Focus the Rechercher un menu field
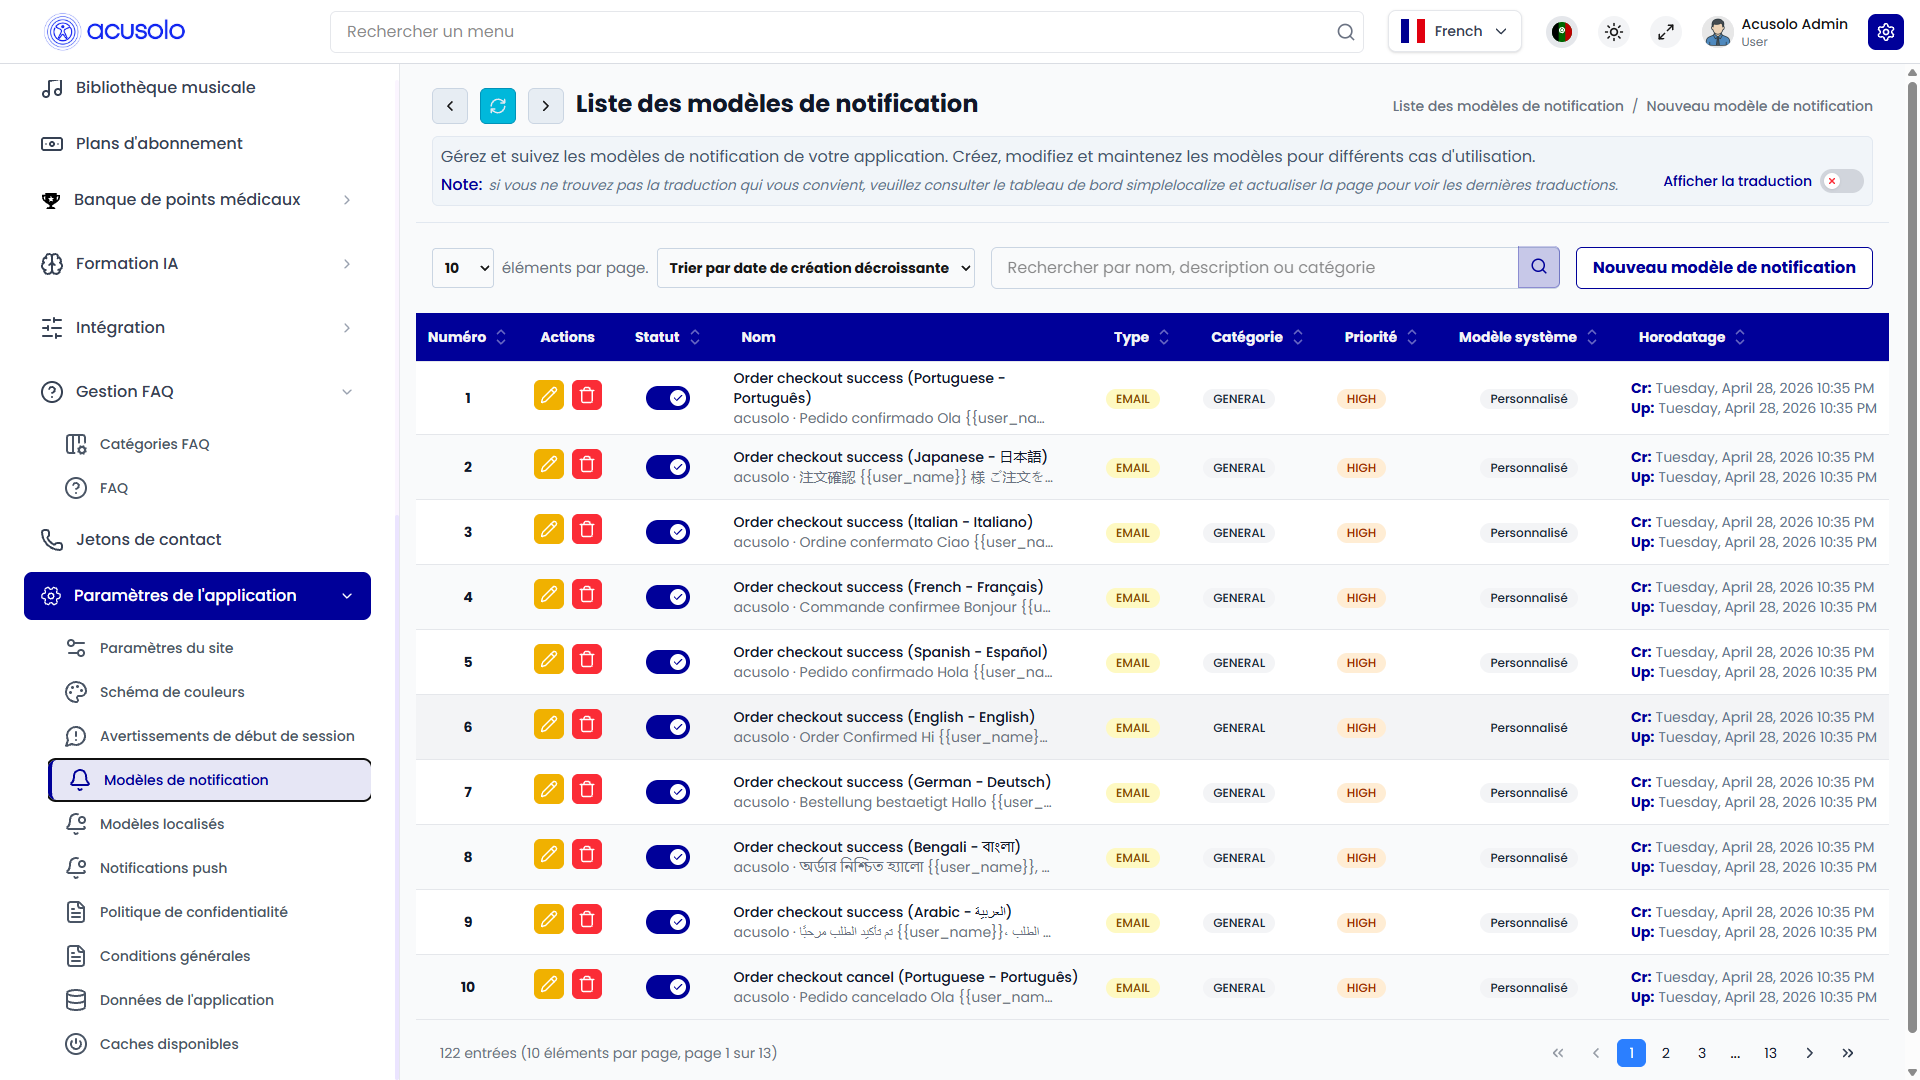Screen dimensions: 1920x1080 tap(847, 32)
